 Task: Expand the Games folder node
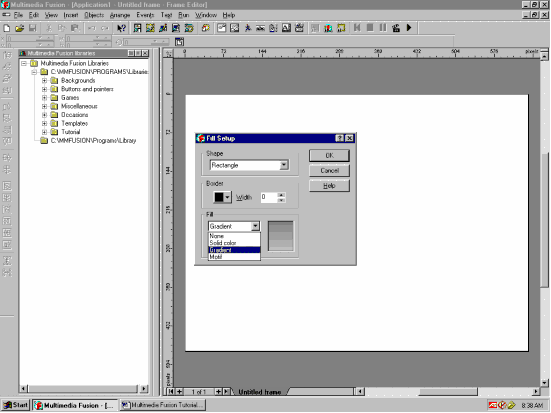coord(44,98)
